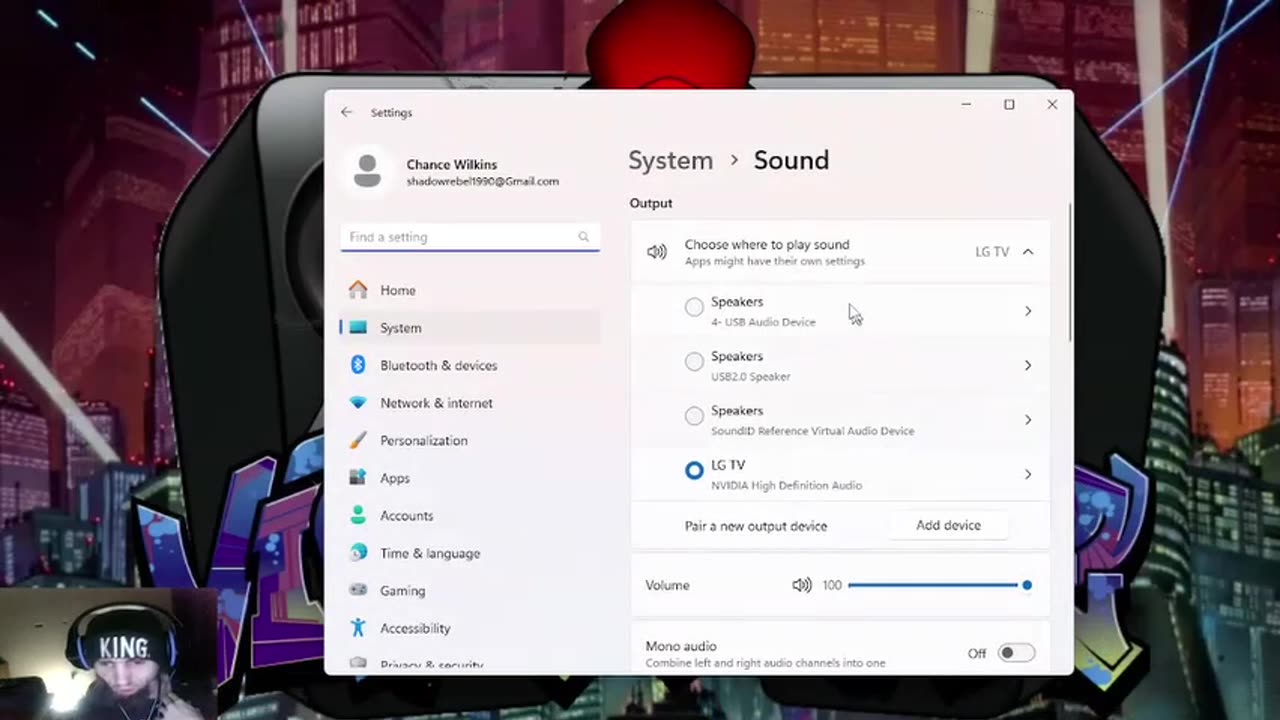This screenshot has height=720, width=1280.
Task: Click the volume value '100'
Action: pyautogui.click(x=832, y=585)
